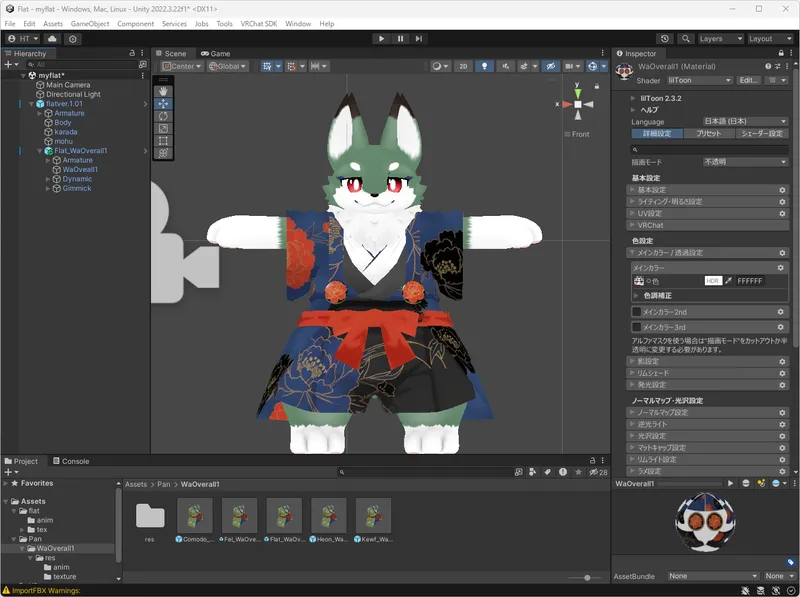Toggle scene visibility hidden-objects icon

pos(551,66)
